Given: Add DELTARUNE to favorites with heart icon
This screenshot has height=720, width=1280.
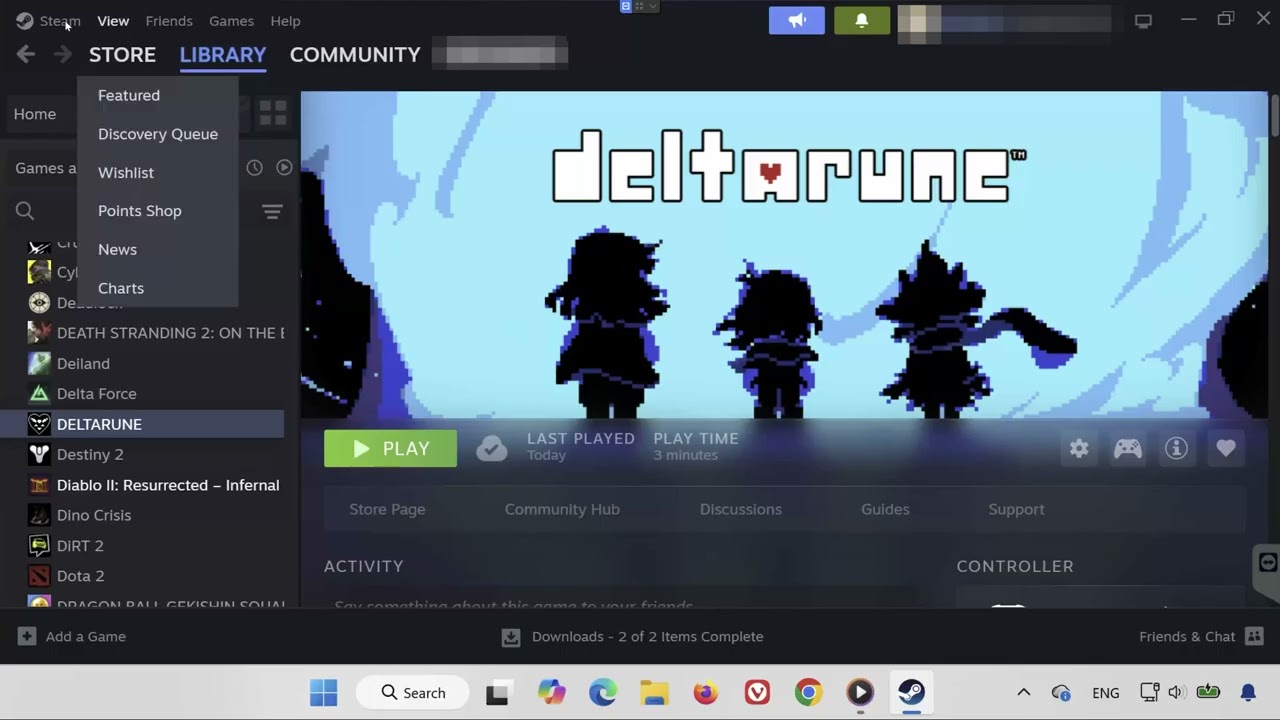Looking at the screenshot, I should pos(1226,449).
